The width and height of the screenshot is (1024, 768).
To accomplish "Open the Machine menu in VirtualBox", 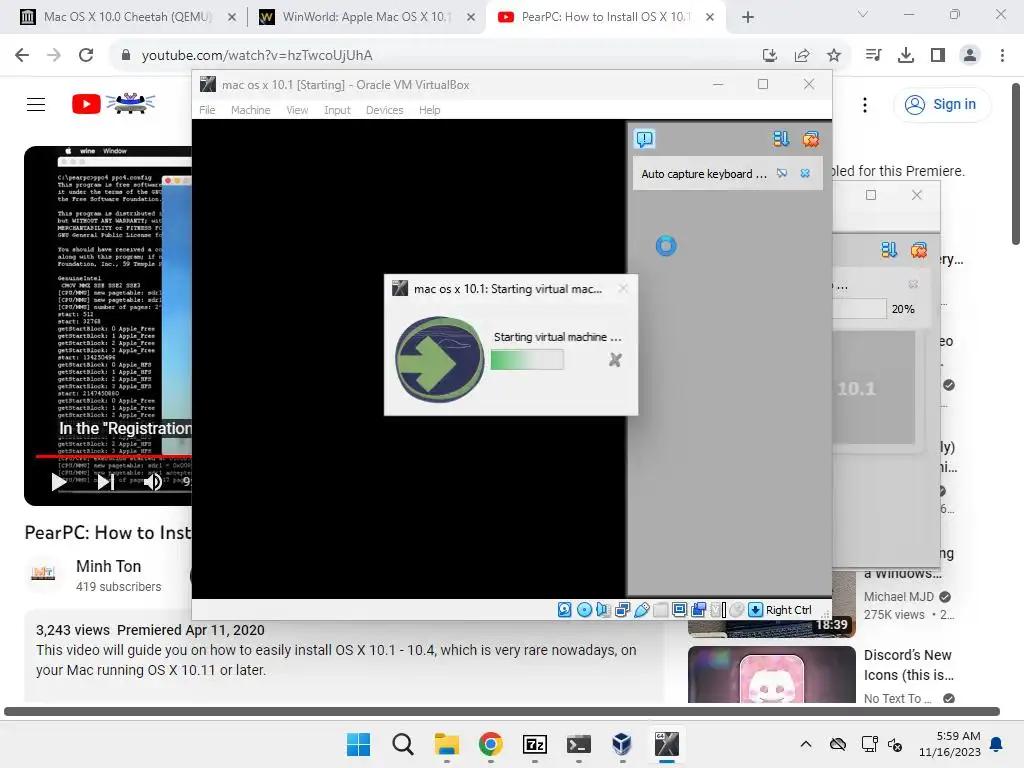I will tap(250, 110).
